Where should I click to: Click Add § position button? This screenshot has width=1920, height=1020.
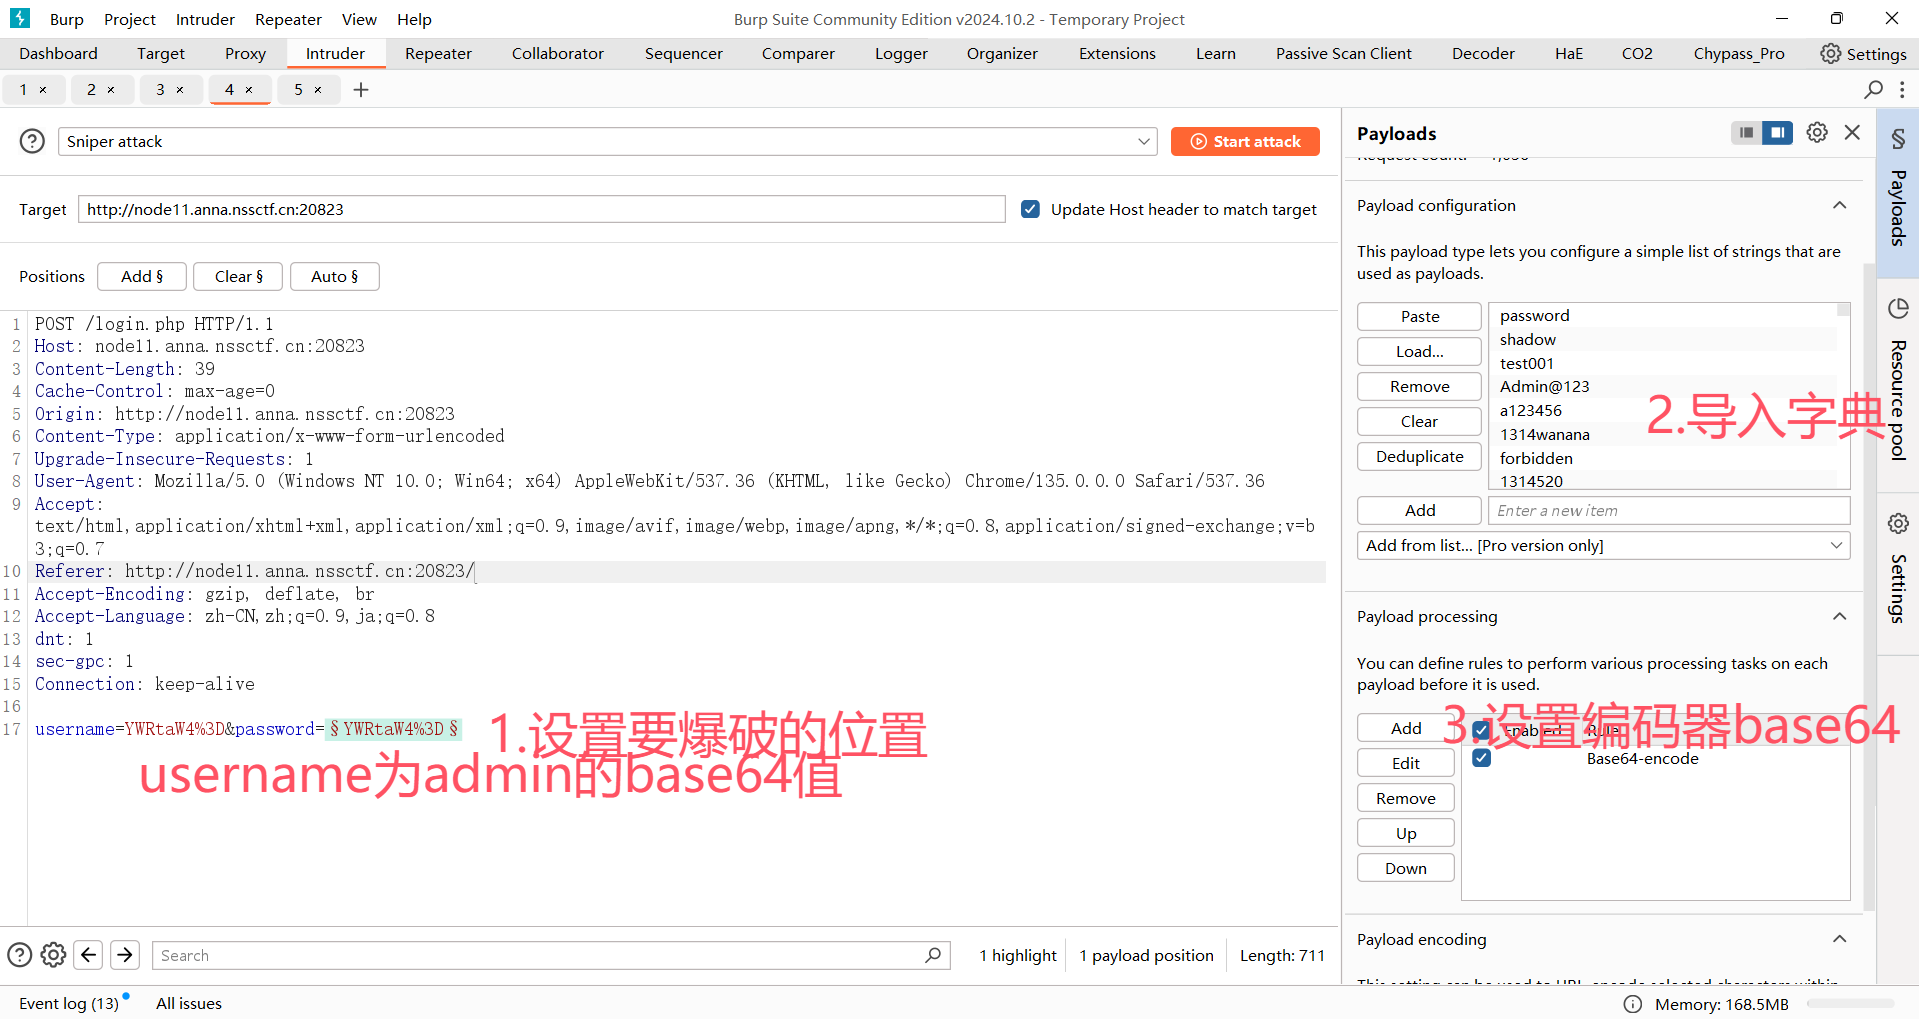pos(142,276)
